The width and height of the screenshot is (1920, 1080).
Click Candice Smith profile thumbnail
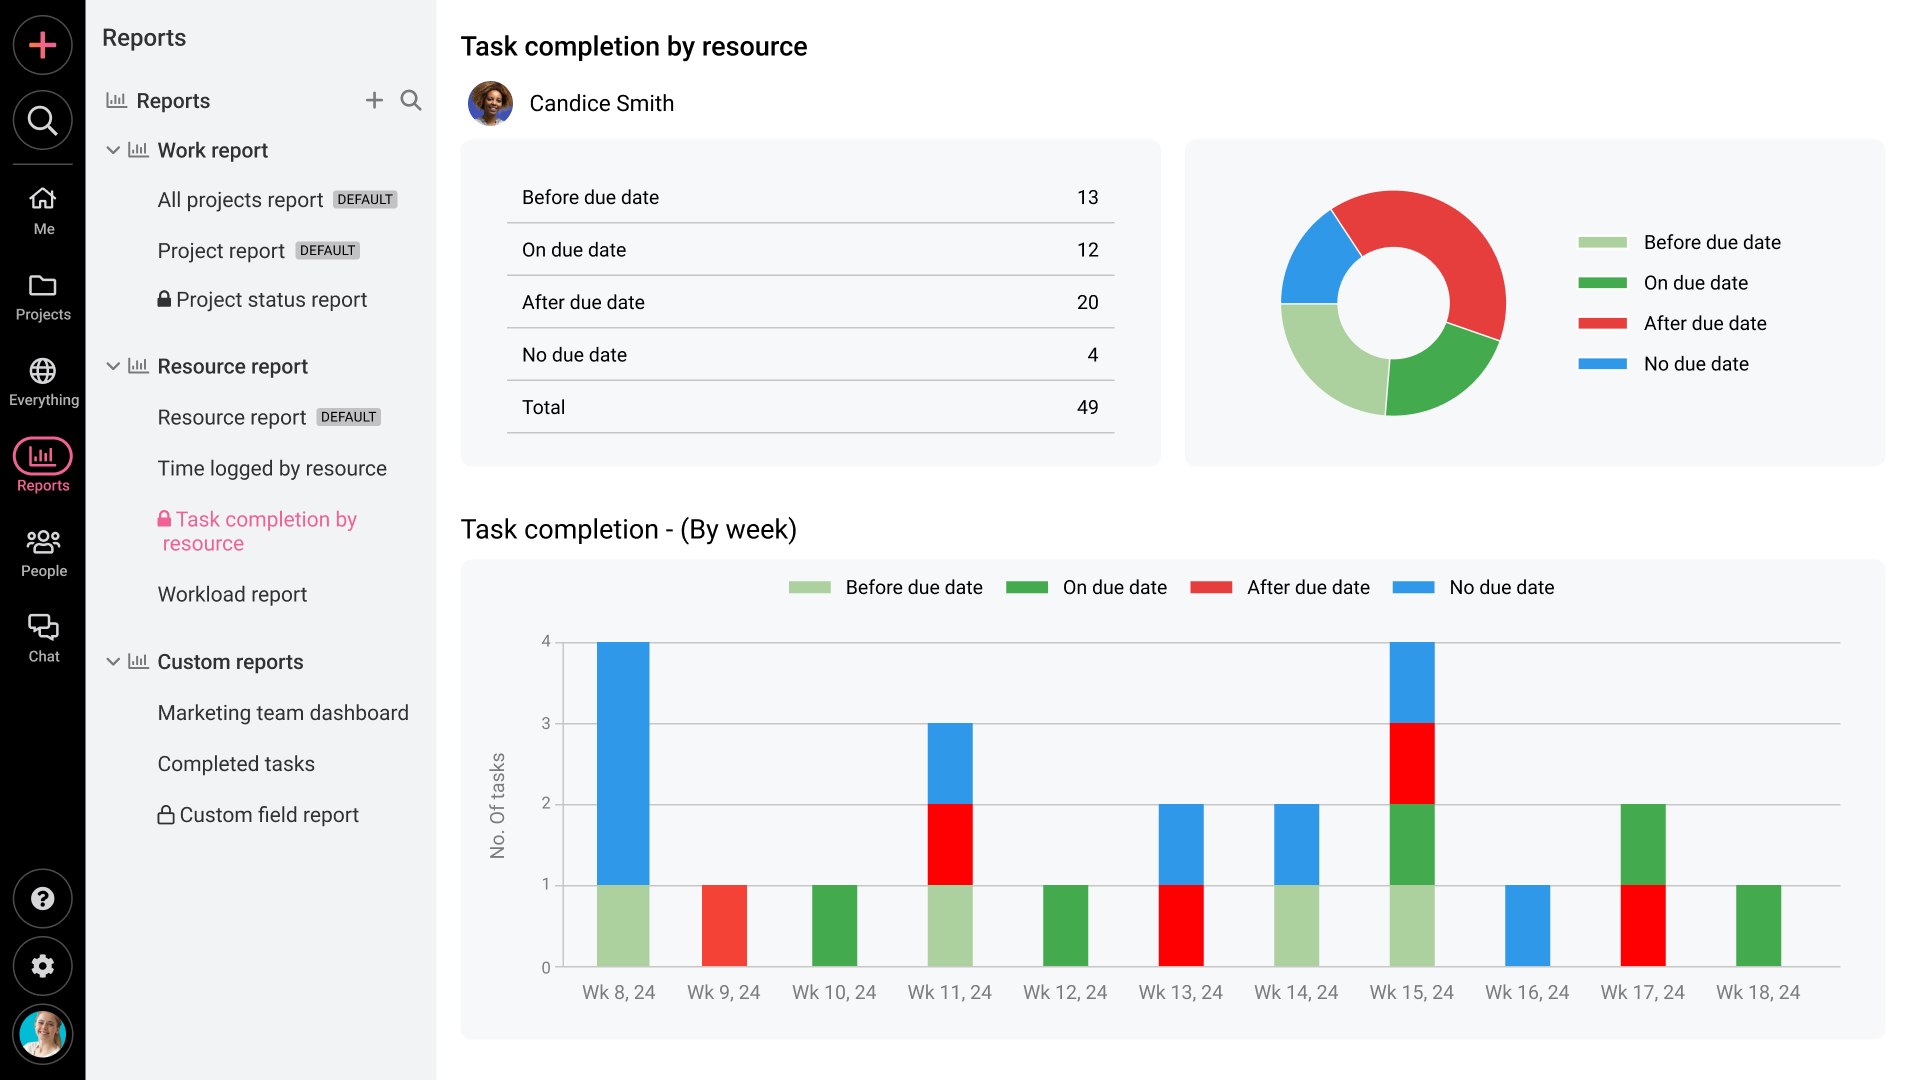[491, 103]
